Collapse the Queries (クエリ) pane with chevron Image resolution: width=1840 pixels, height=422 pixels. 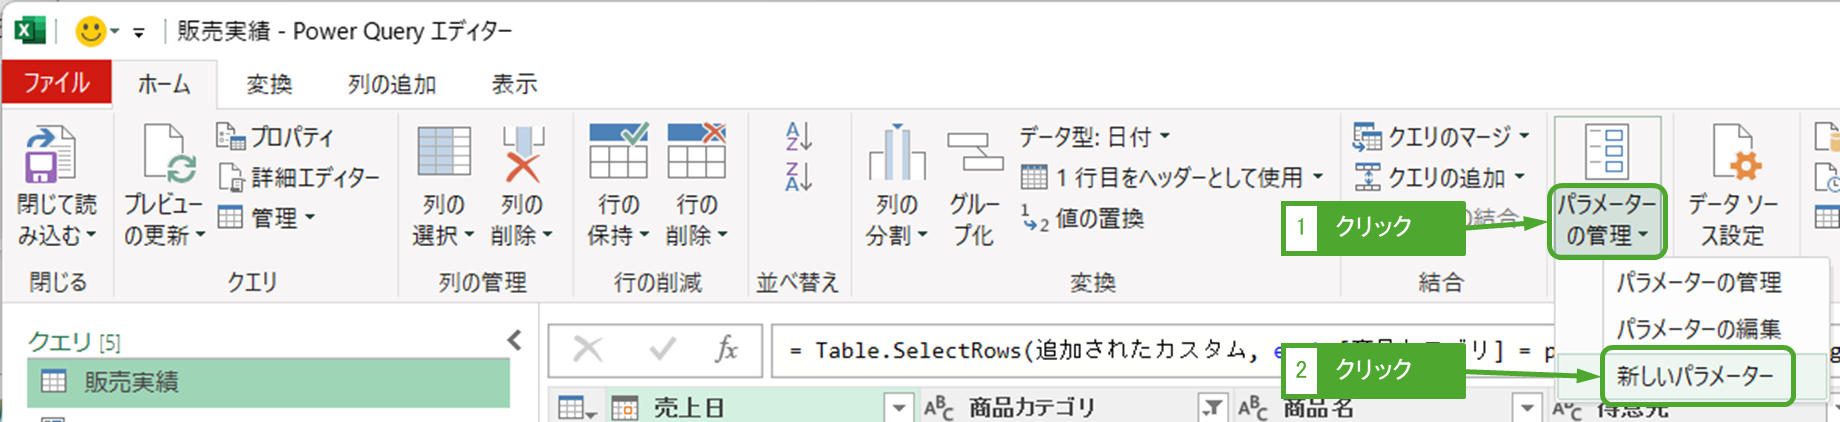(514, 341)
